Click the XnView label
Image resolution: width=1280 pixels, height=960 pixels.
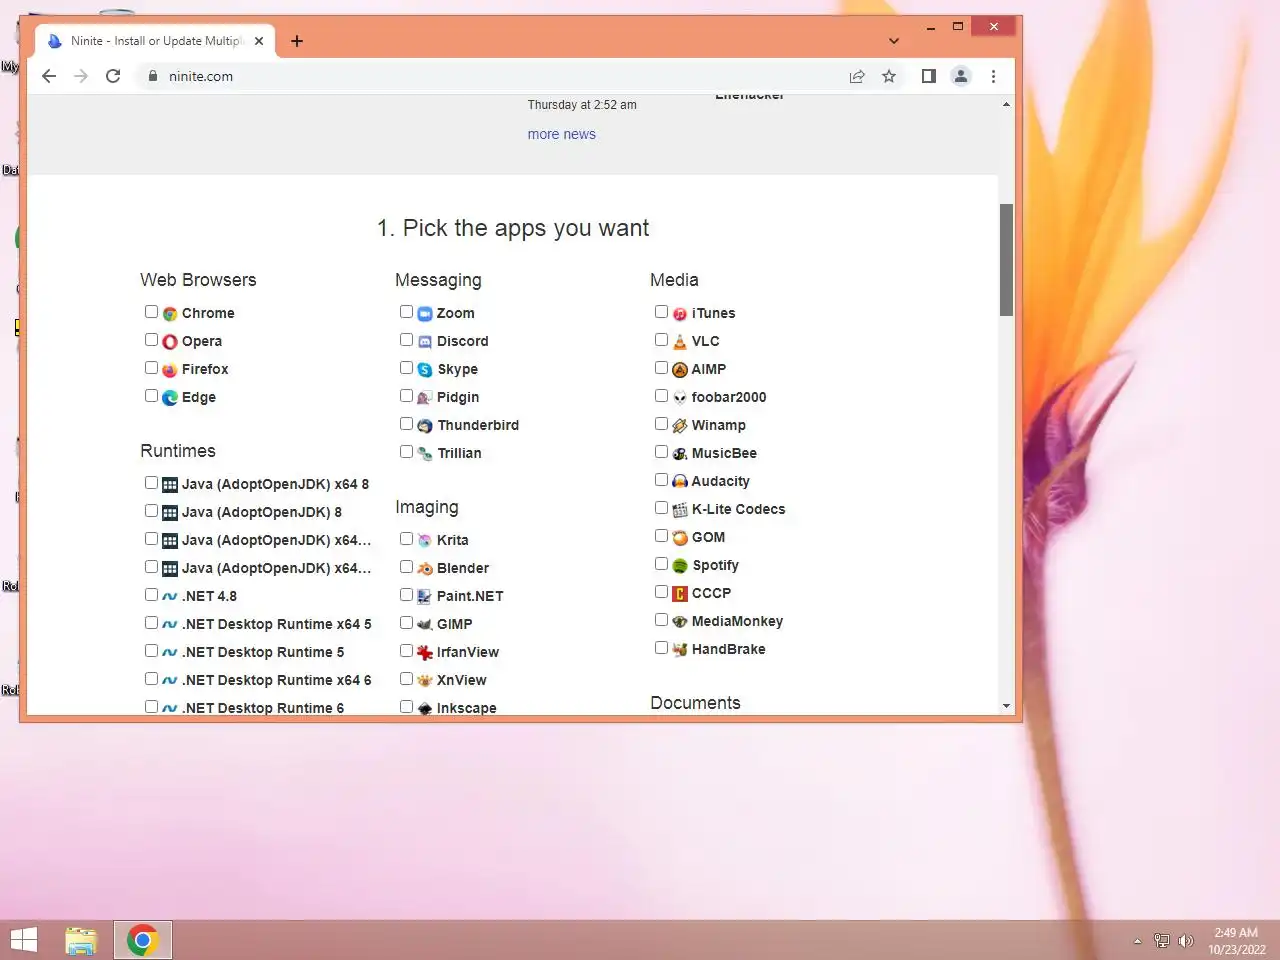coord(461,680)
